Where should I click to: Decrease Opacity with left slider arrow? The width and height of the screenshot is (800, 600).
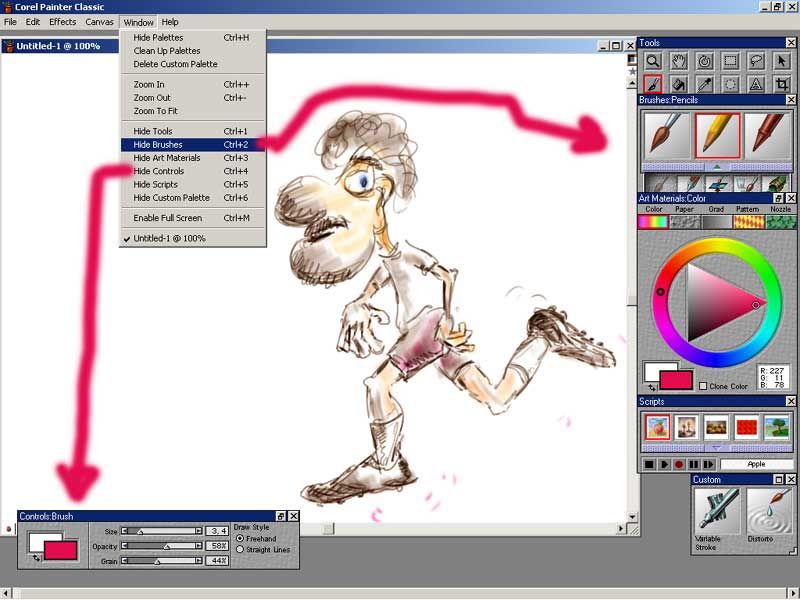click(124, 546)
